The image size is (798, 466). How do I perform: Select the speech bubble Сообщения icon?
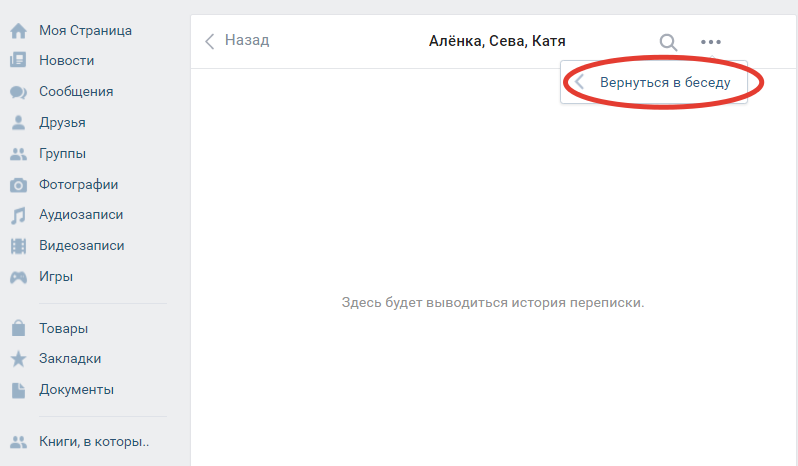point(18,92)
